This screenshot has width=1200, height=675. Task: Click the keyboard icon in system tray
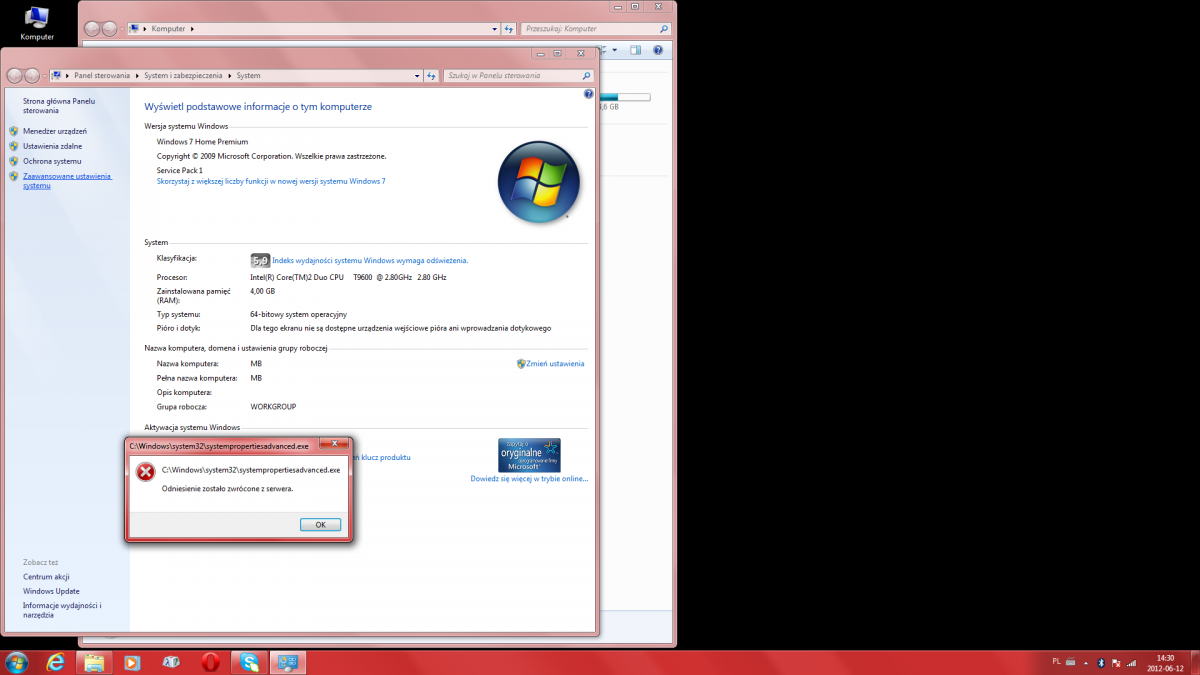(x=1071, y=662)
